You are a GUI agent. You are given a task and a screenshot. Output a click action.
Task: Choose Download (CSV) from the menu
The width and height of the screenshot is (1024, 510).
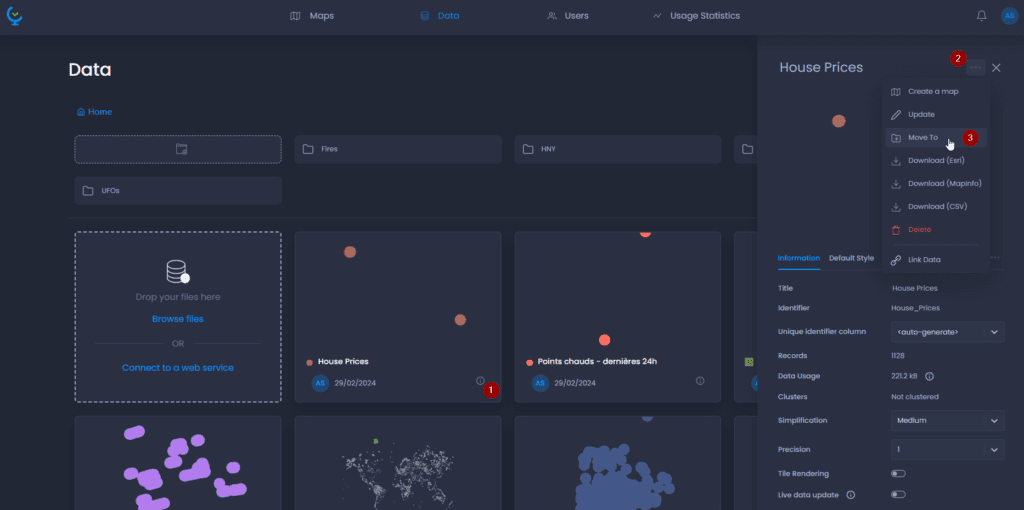(935, 206)
